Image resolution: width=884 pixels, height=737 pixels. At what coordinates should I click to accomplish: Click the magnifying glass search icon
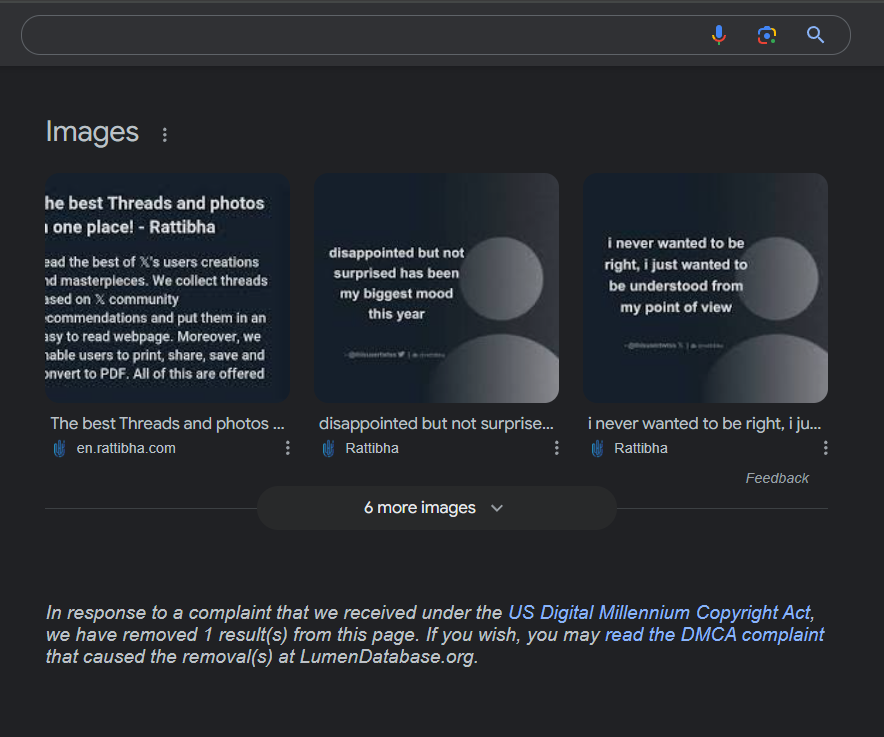(815, 35)
